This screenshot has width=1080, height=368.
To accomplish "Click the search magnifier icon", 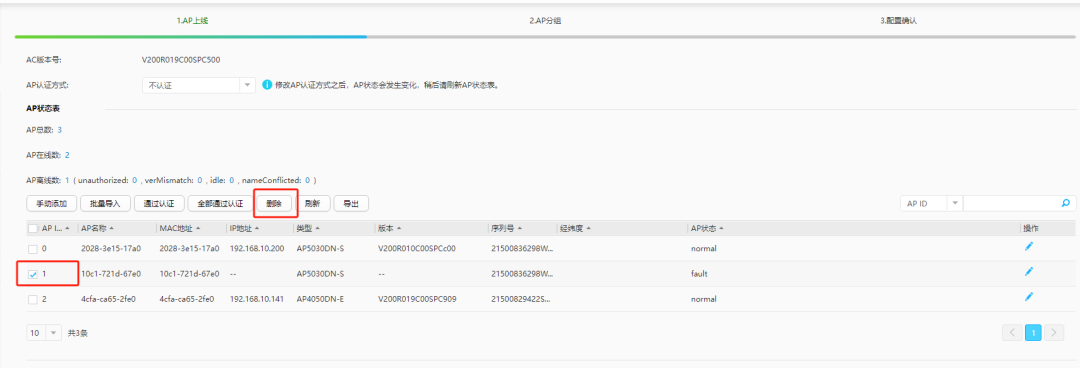I will tap(1066, 203).
